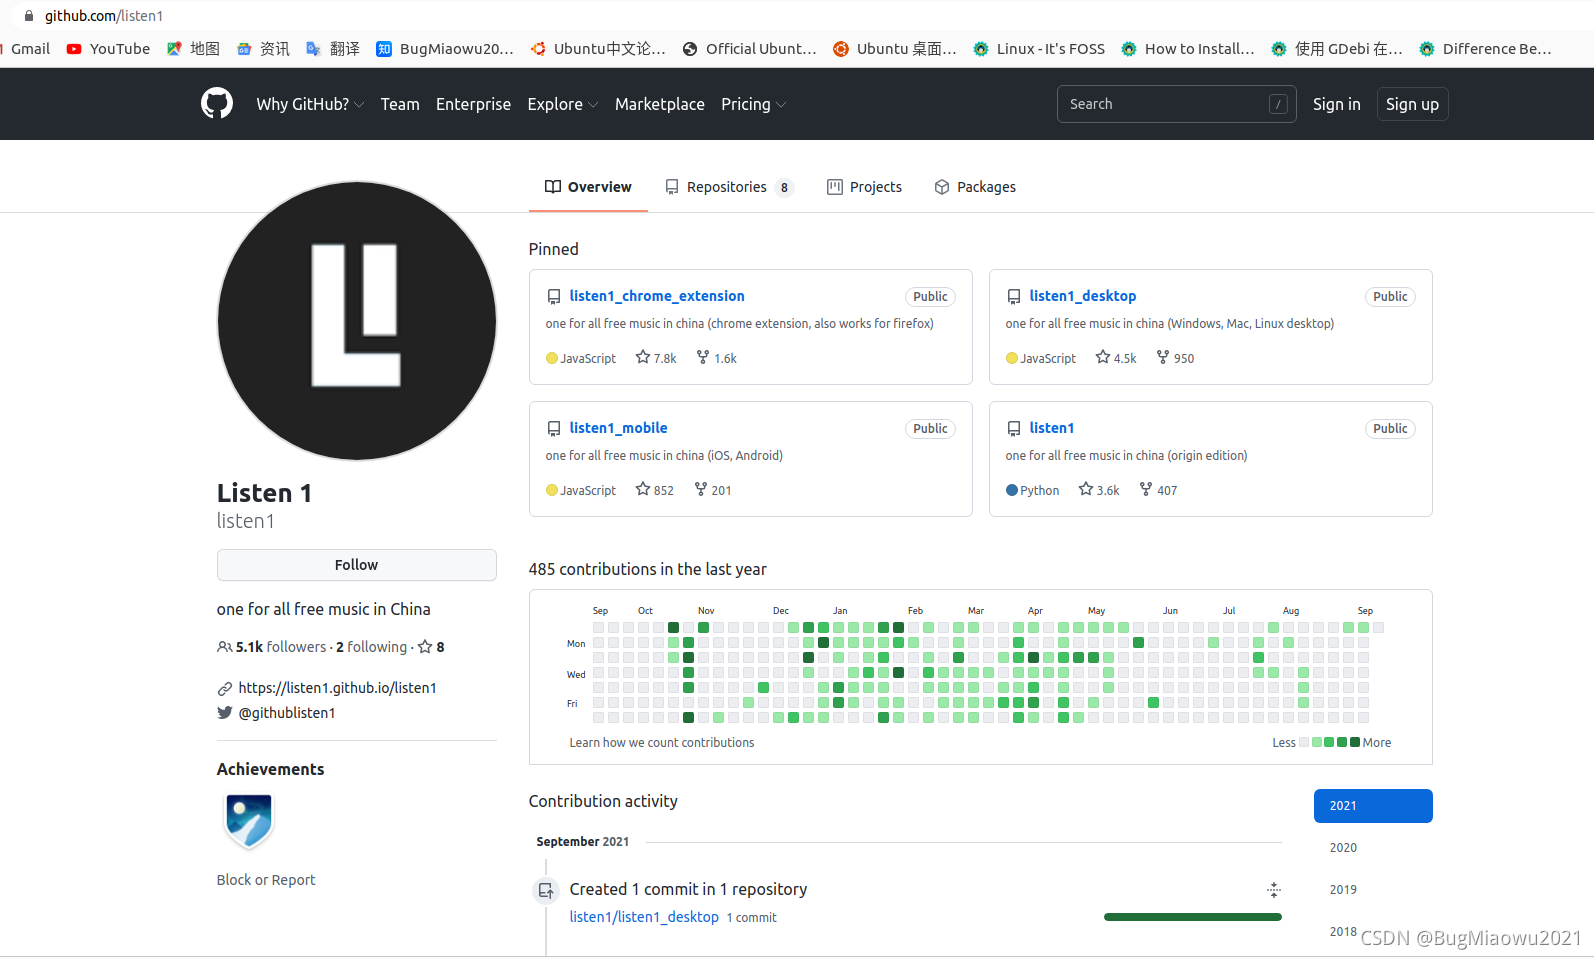Click the Sign up button
This screenshot has height=959, width=1594.
(x=1412, y=104)
